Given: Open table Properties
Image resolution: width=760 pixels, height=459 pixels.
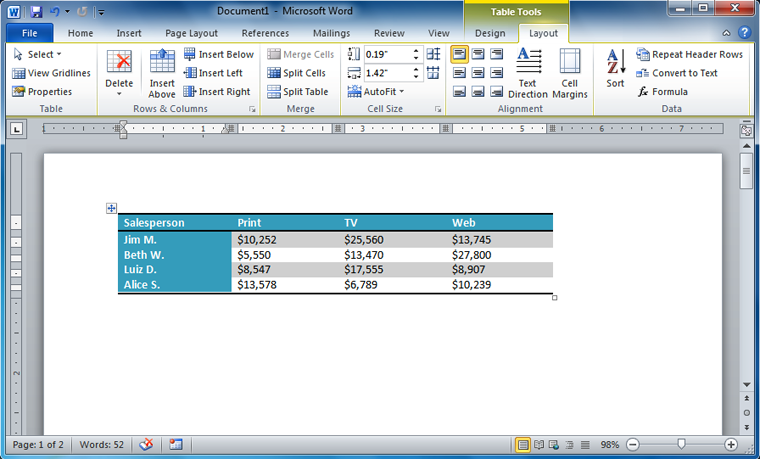Looking at the screenshot, I should tap(42, 91).
